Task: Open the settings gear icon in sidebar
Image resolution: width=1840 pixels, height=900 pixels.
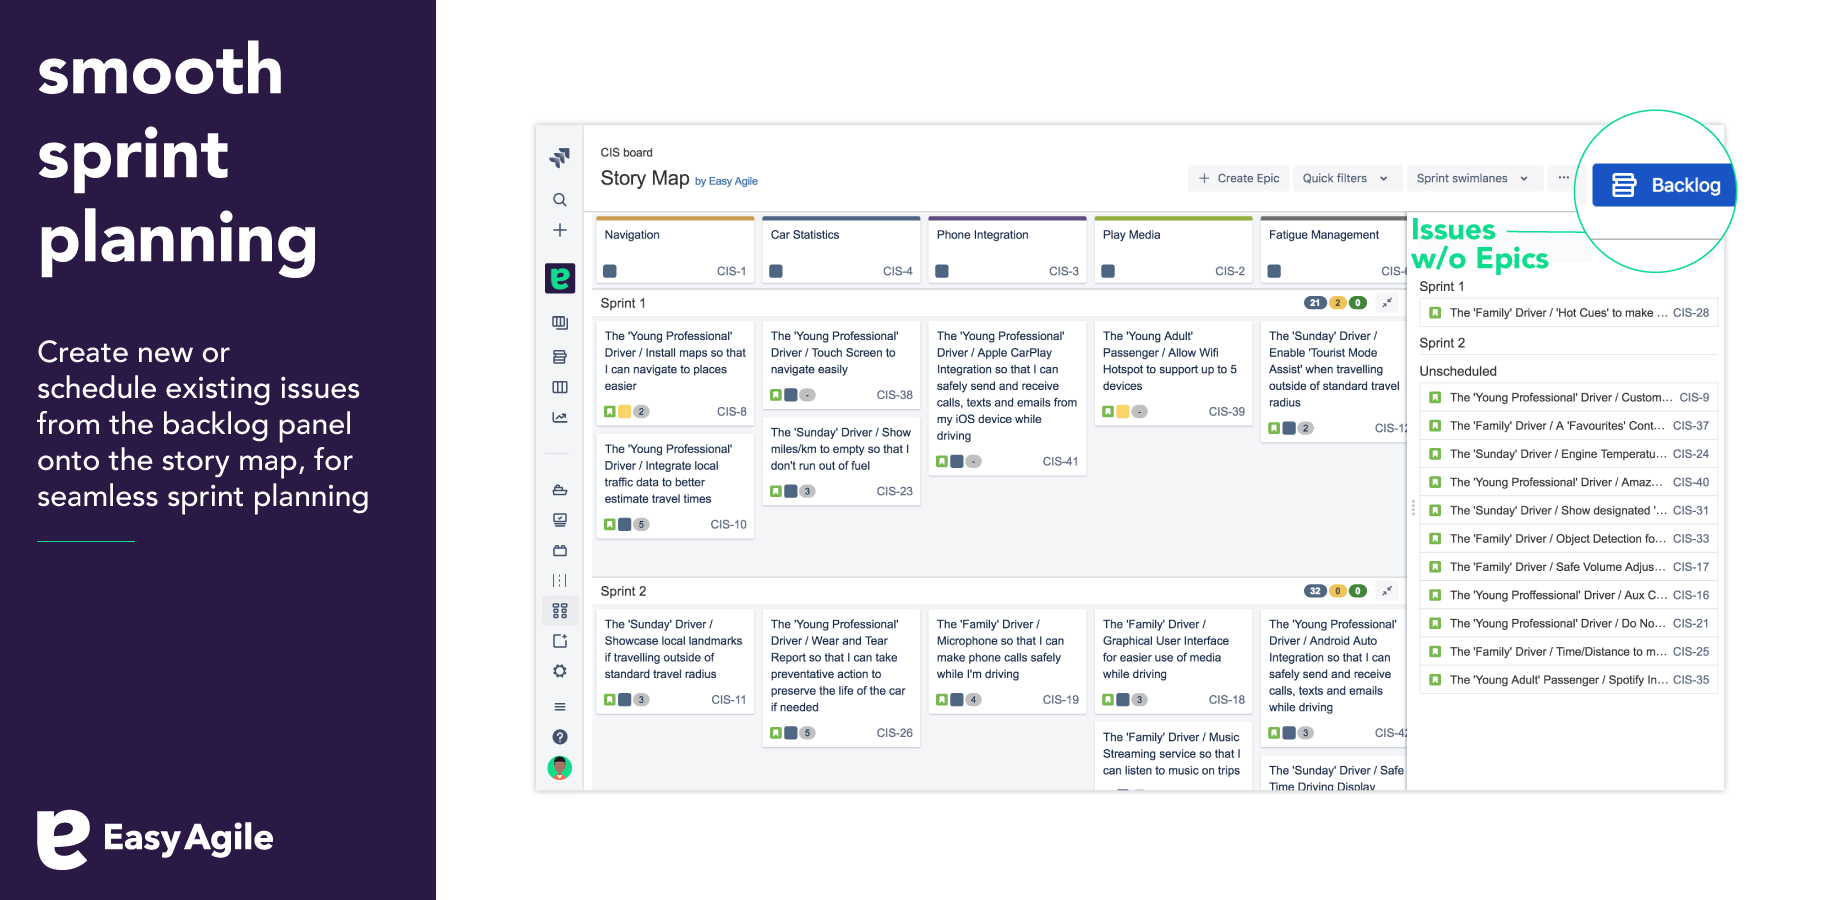Action: 560,671
